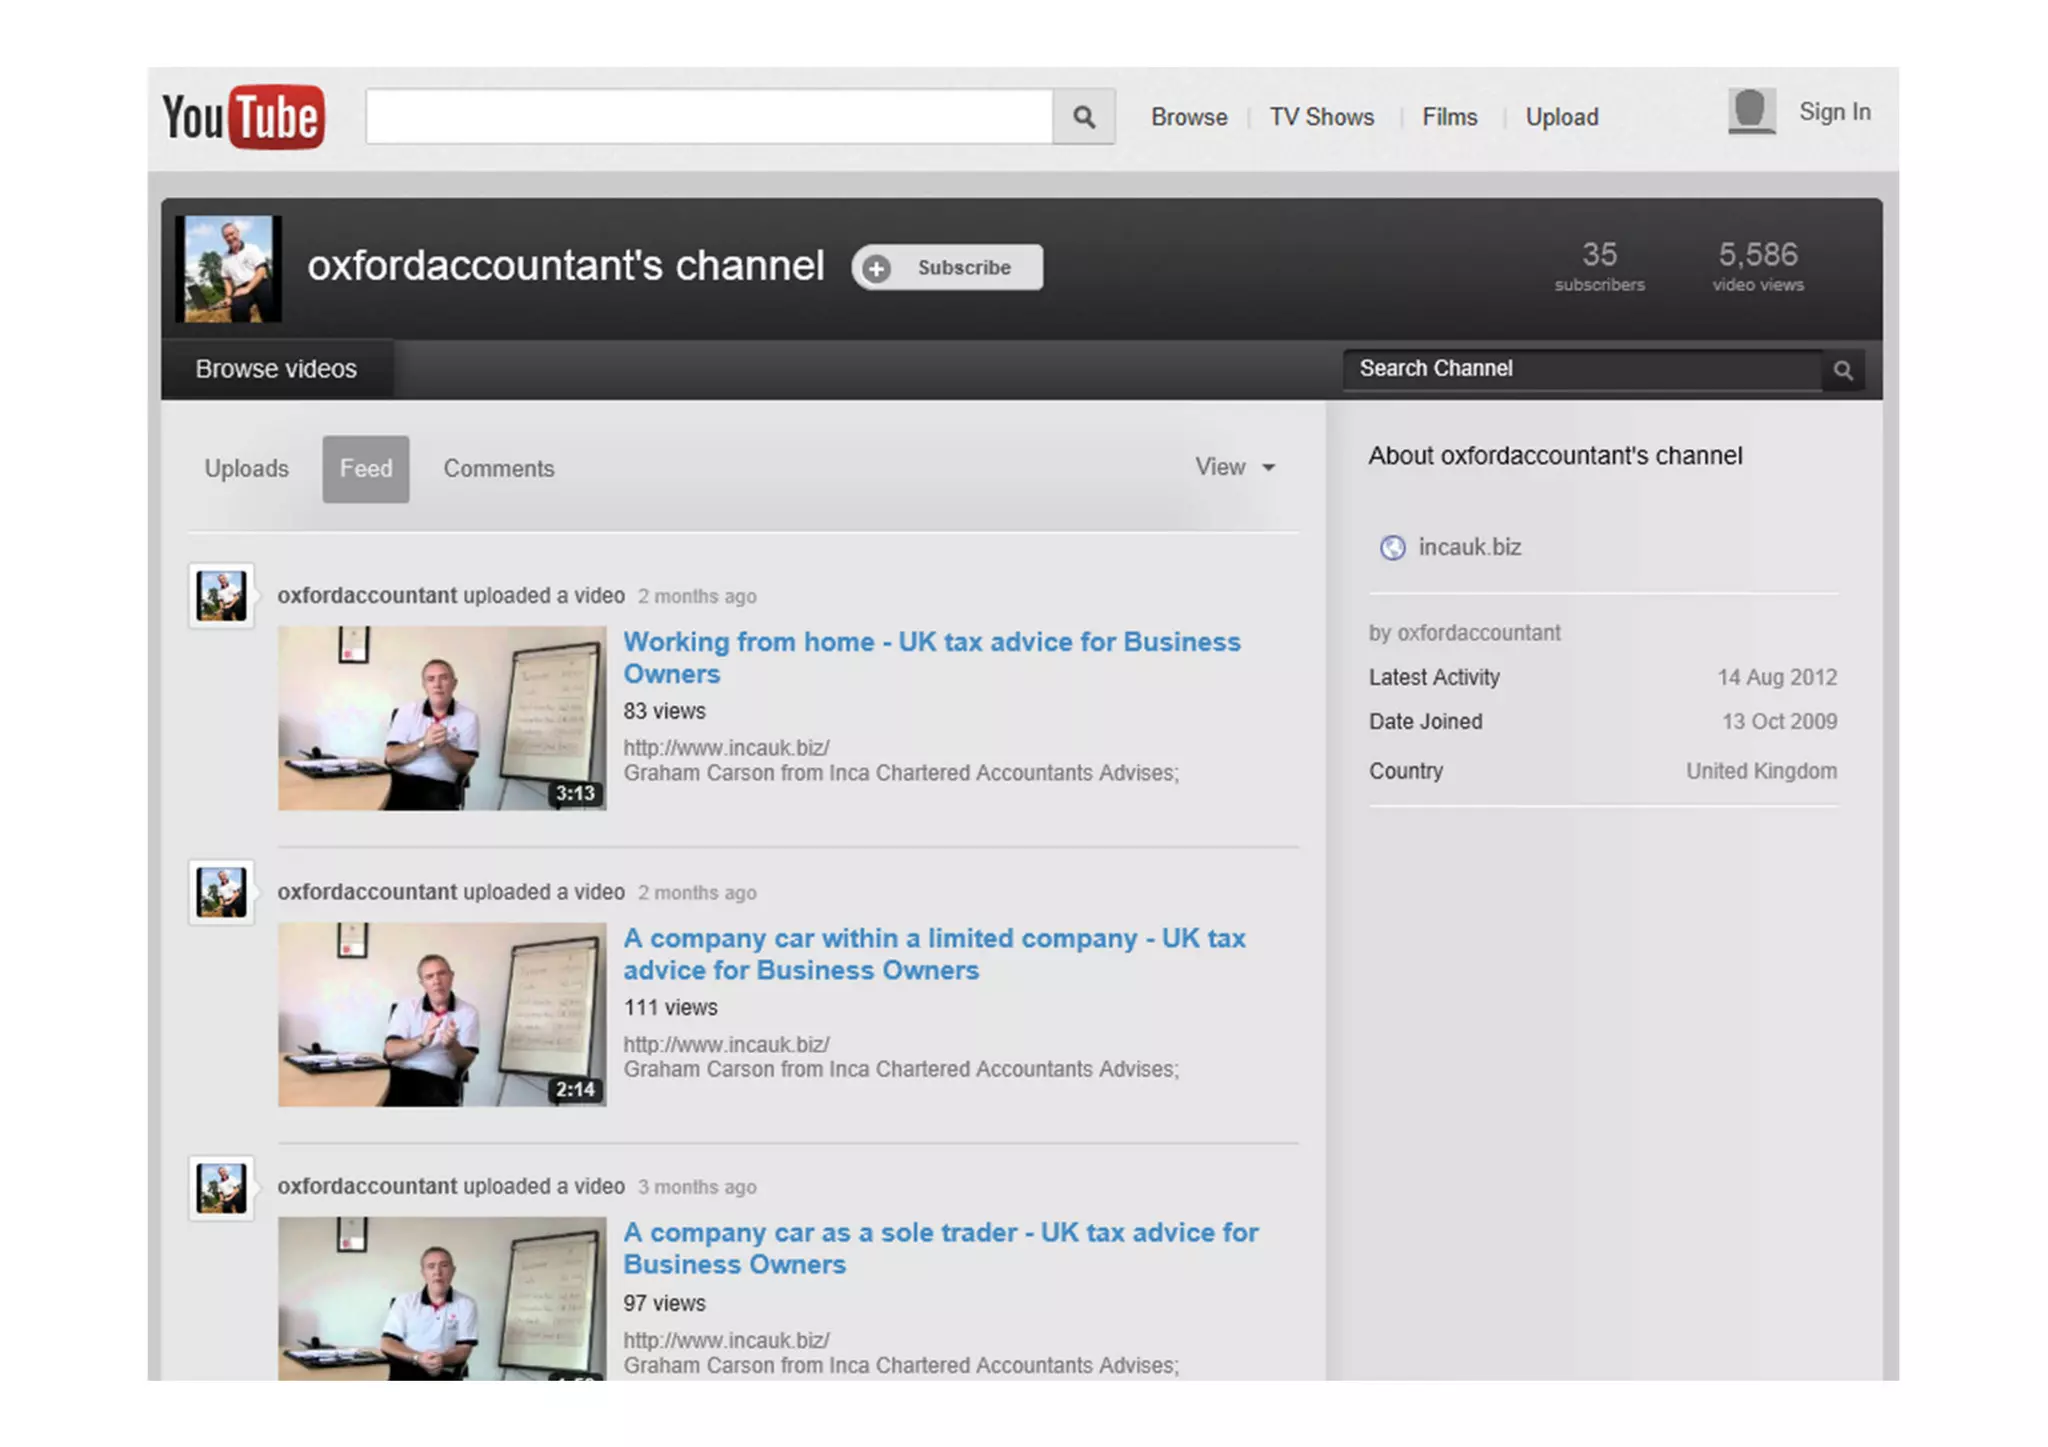Open the Films section
This screenshot has height=1447, width=2048.
pyautogui.click(x=1449, y=117)
